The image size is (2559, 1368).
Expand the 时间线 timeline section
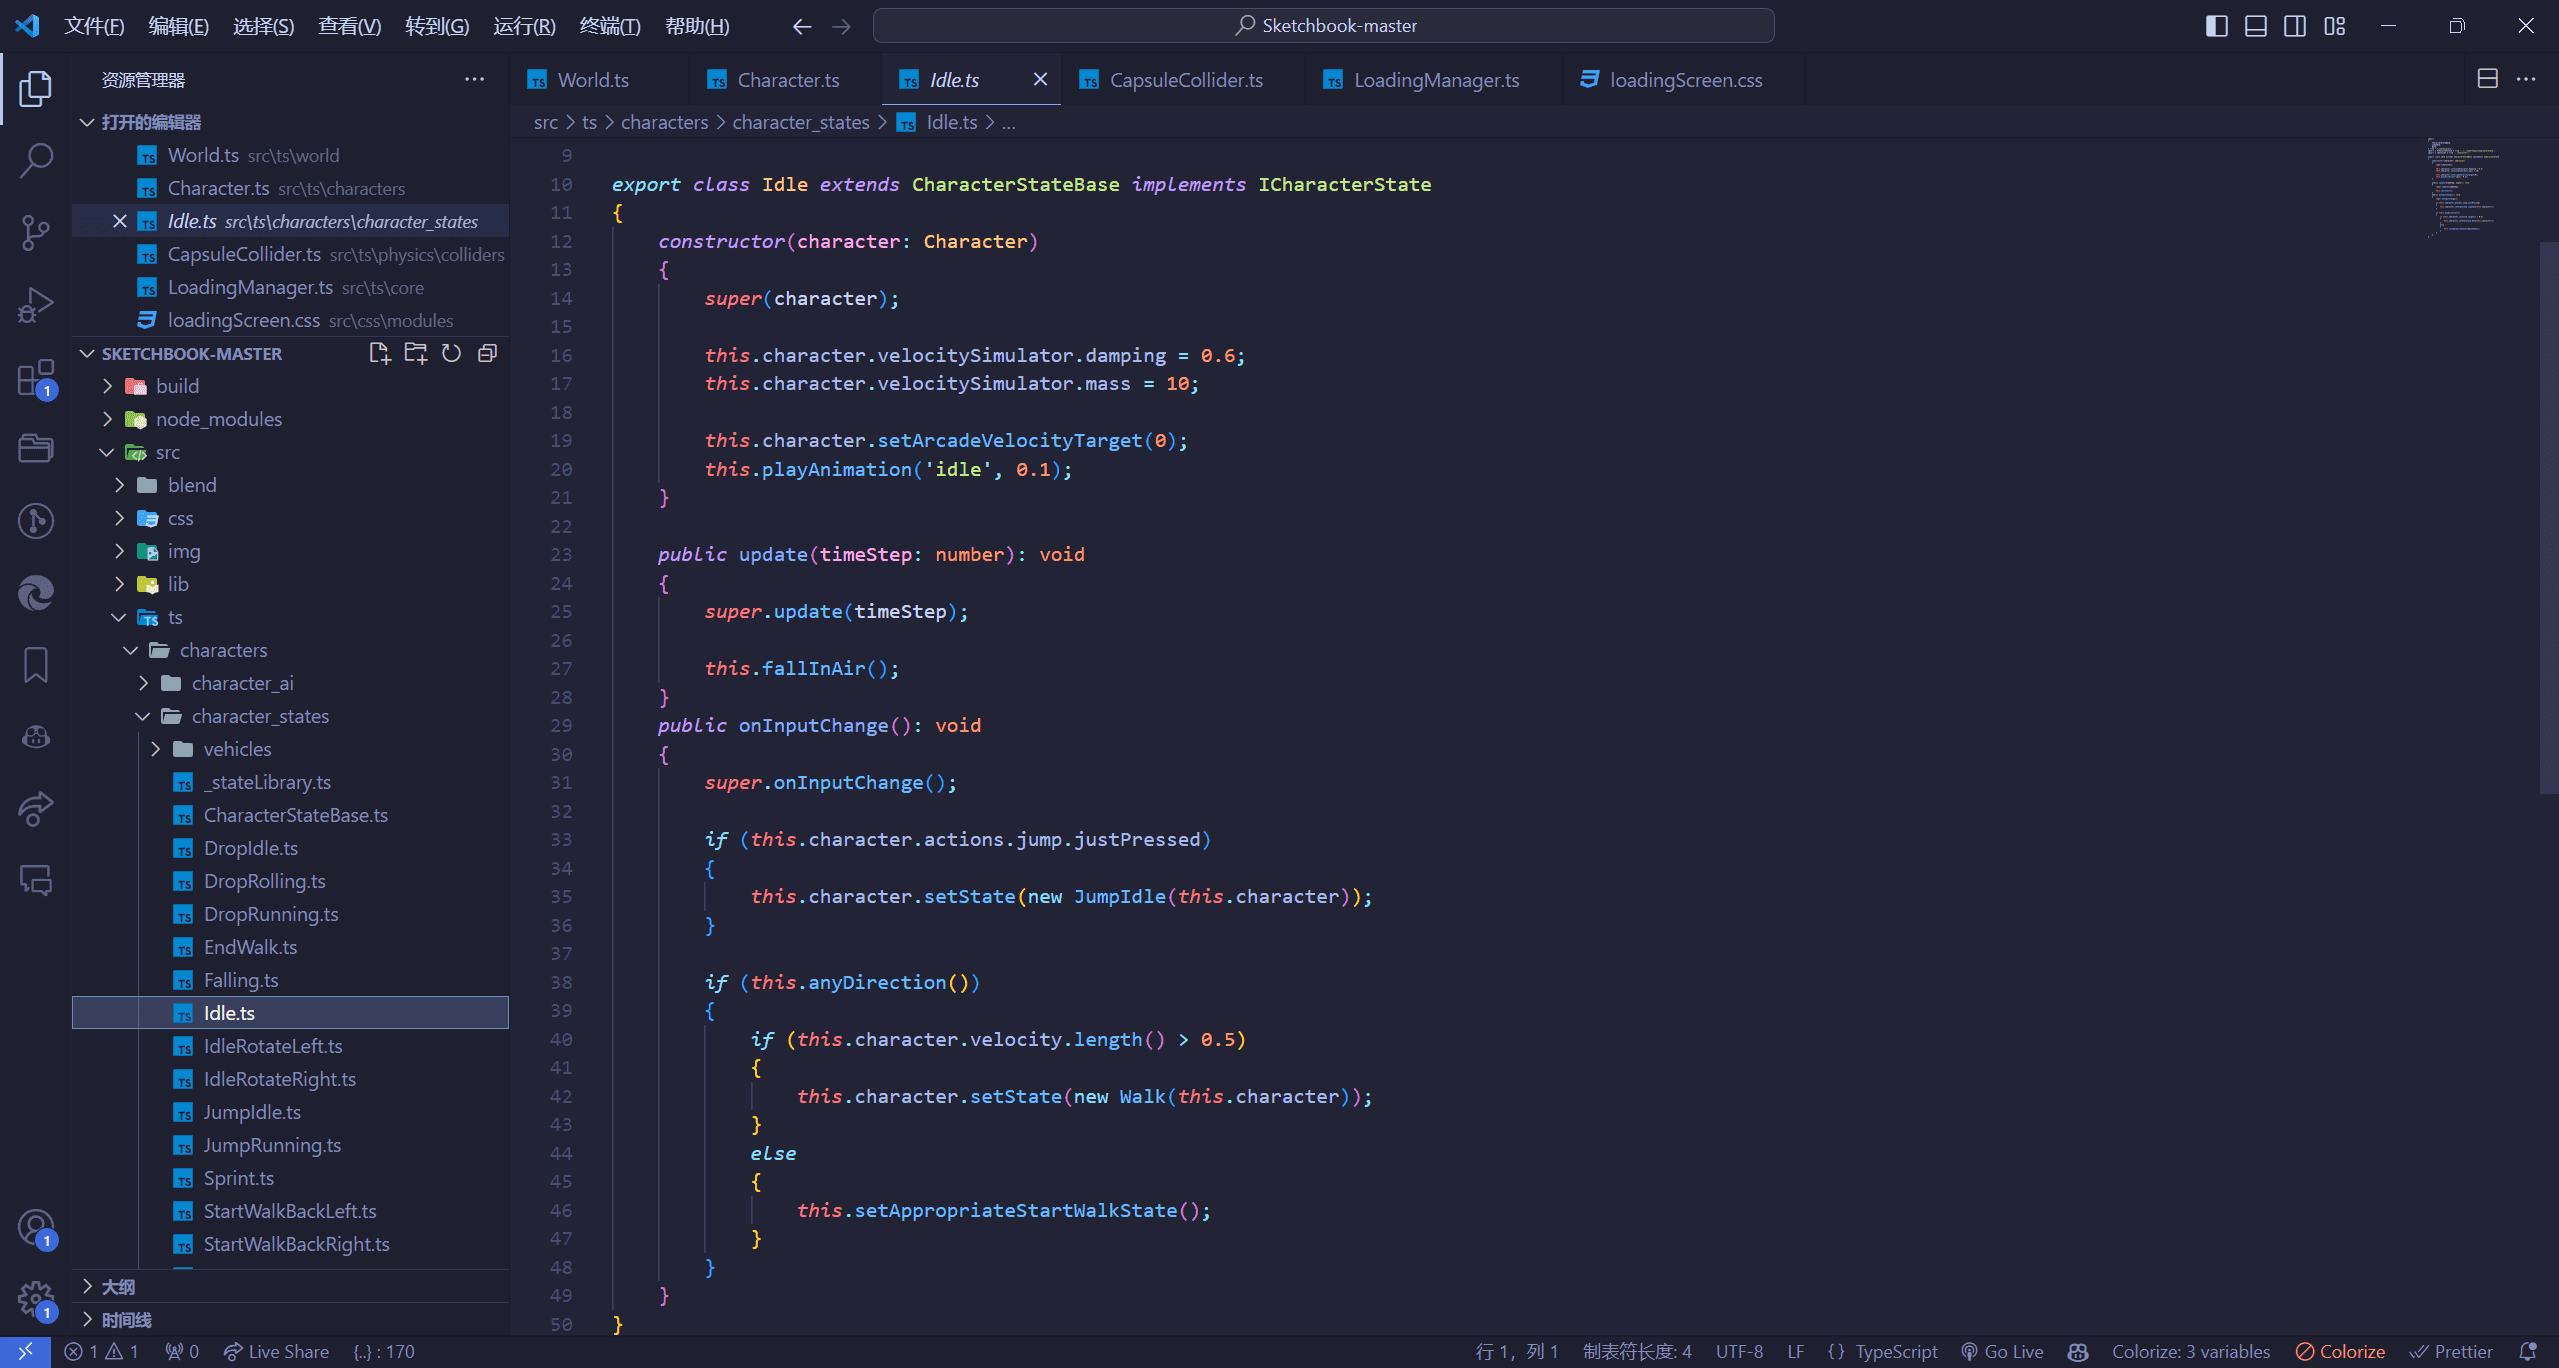coord(290,1319)
